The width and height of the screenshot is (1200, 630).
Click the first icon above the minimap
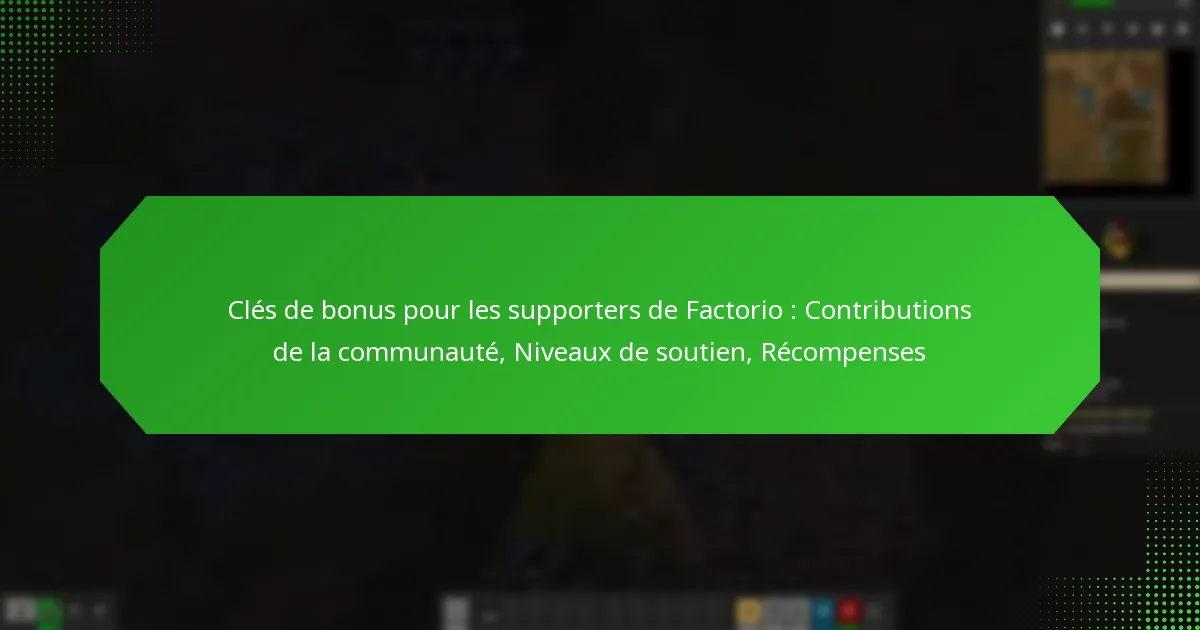pyautogui.click(x=1057, y=29)
